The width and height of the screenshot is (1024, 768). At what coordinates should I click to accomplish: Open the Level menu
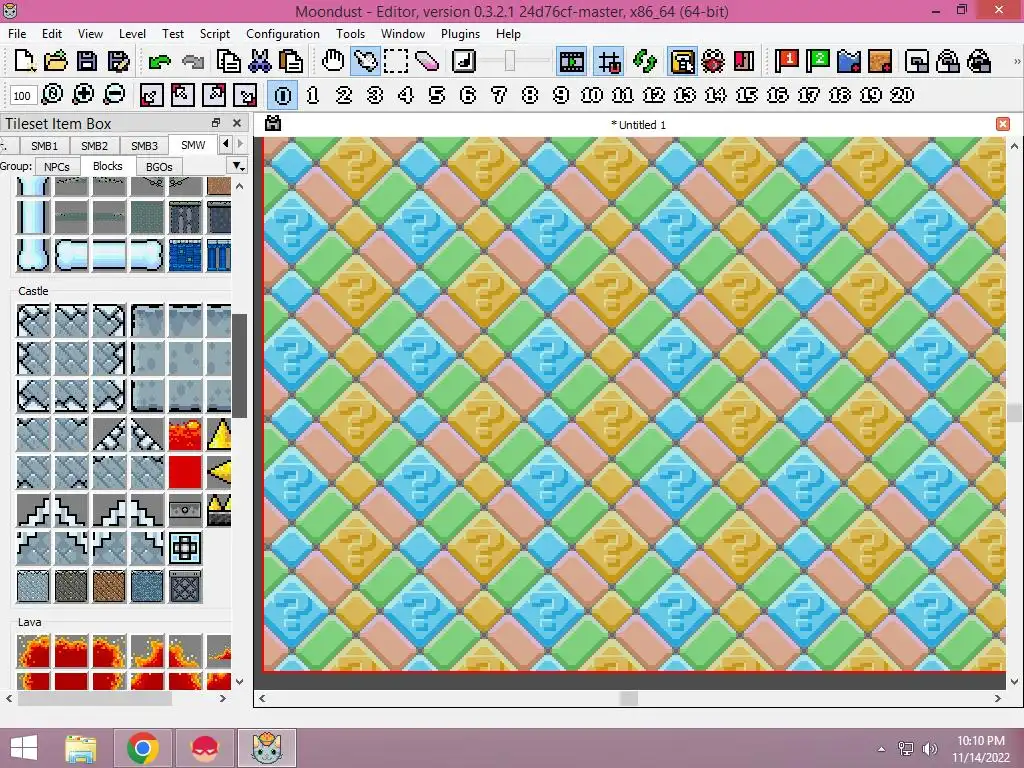[132, 33]
